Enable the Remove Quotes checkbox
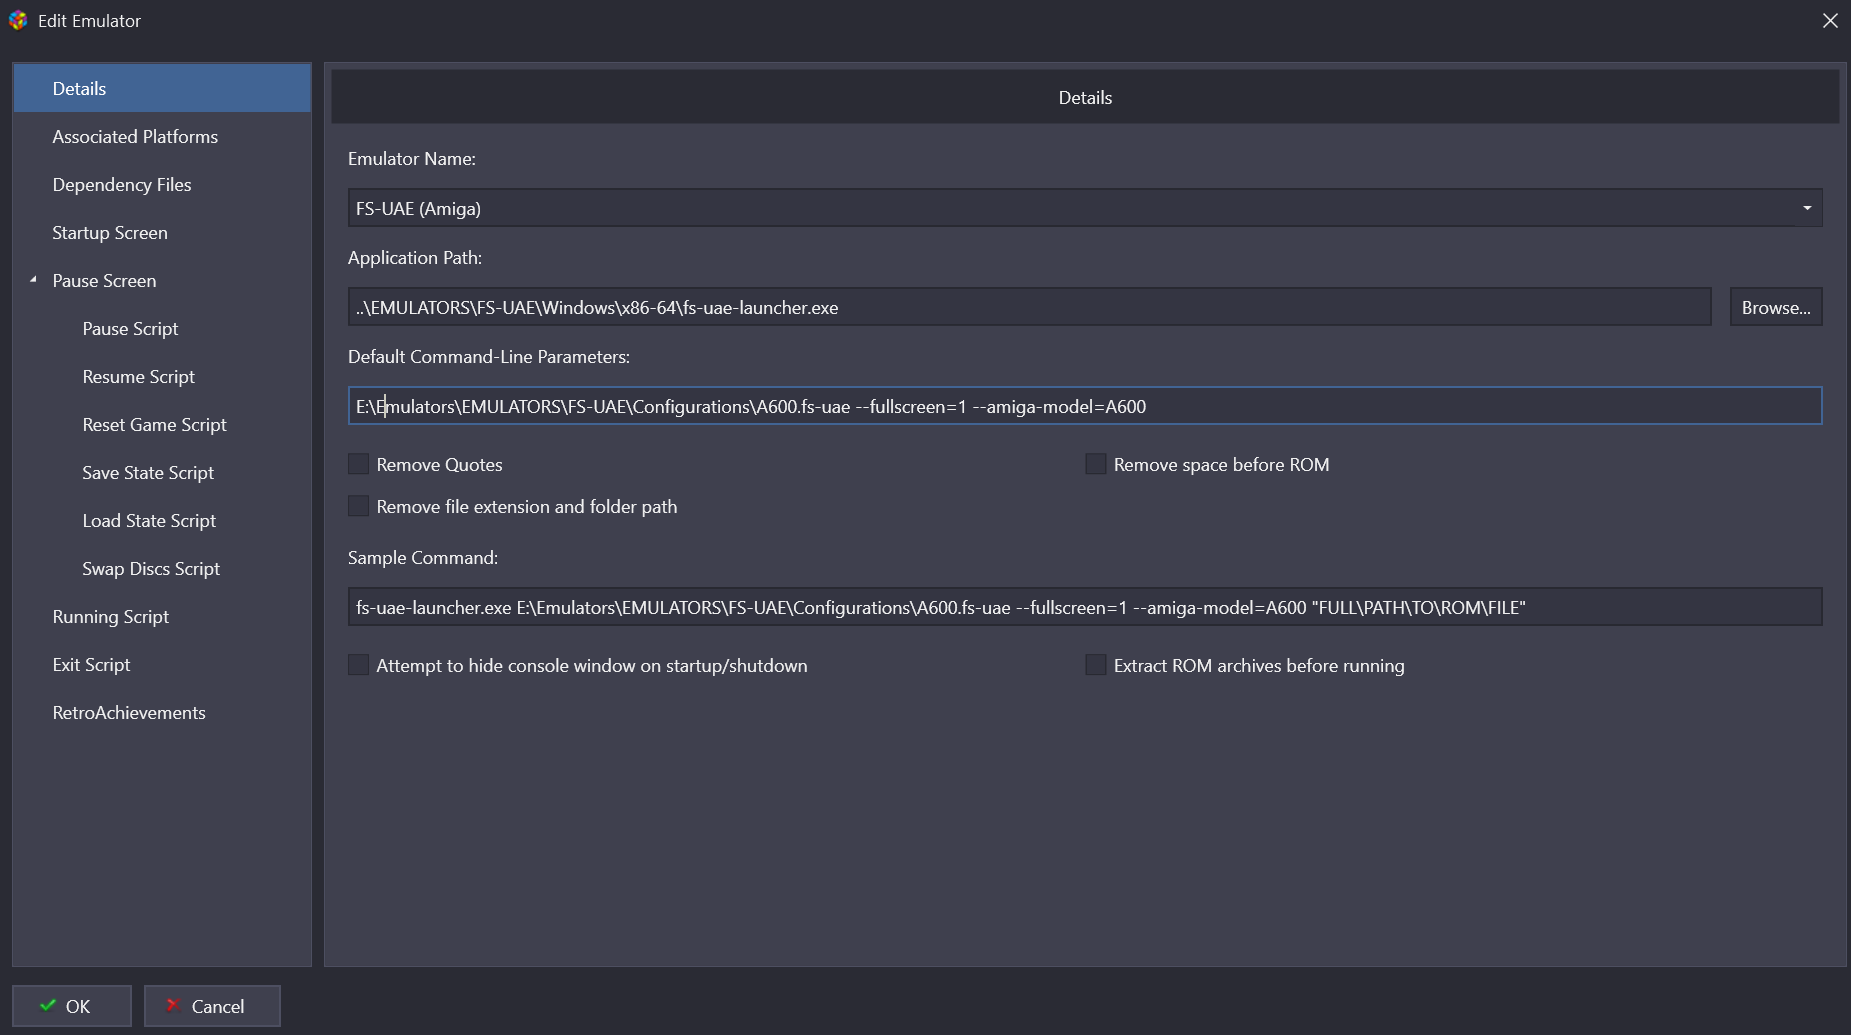Image resolution: width=1851 pixels, height=1035 pixels. (x=359, y=464)
